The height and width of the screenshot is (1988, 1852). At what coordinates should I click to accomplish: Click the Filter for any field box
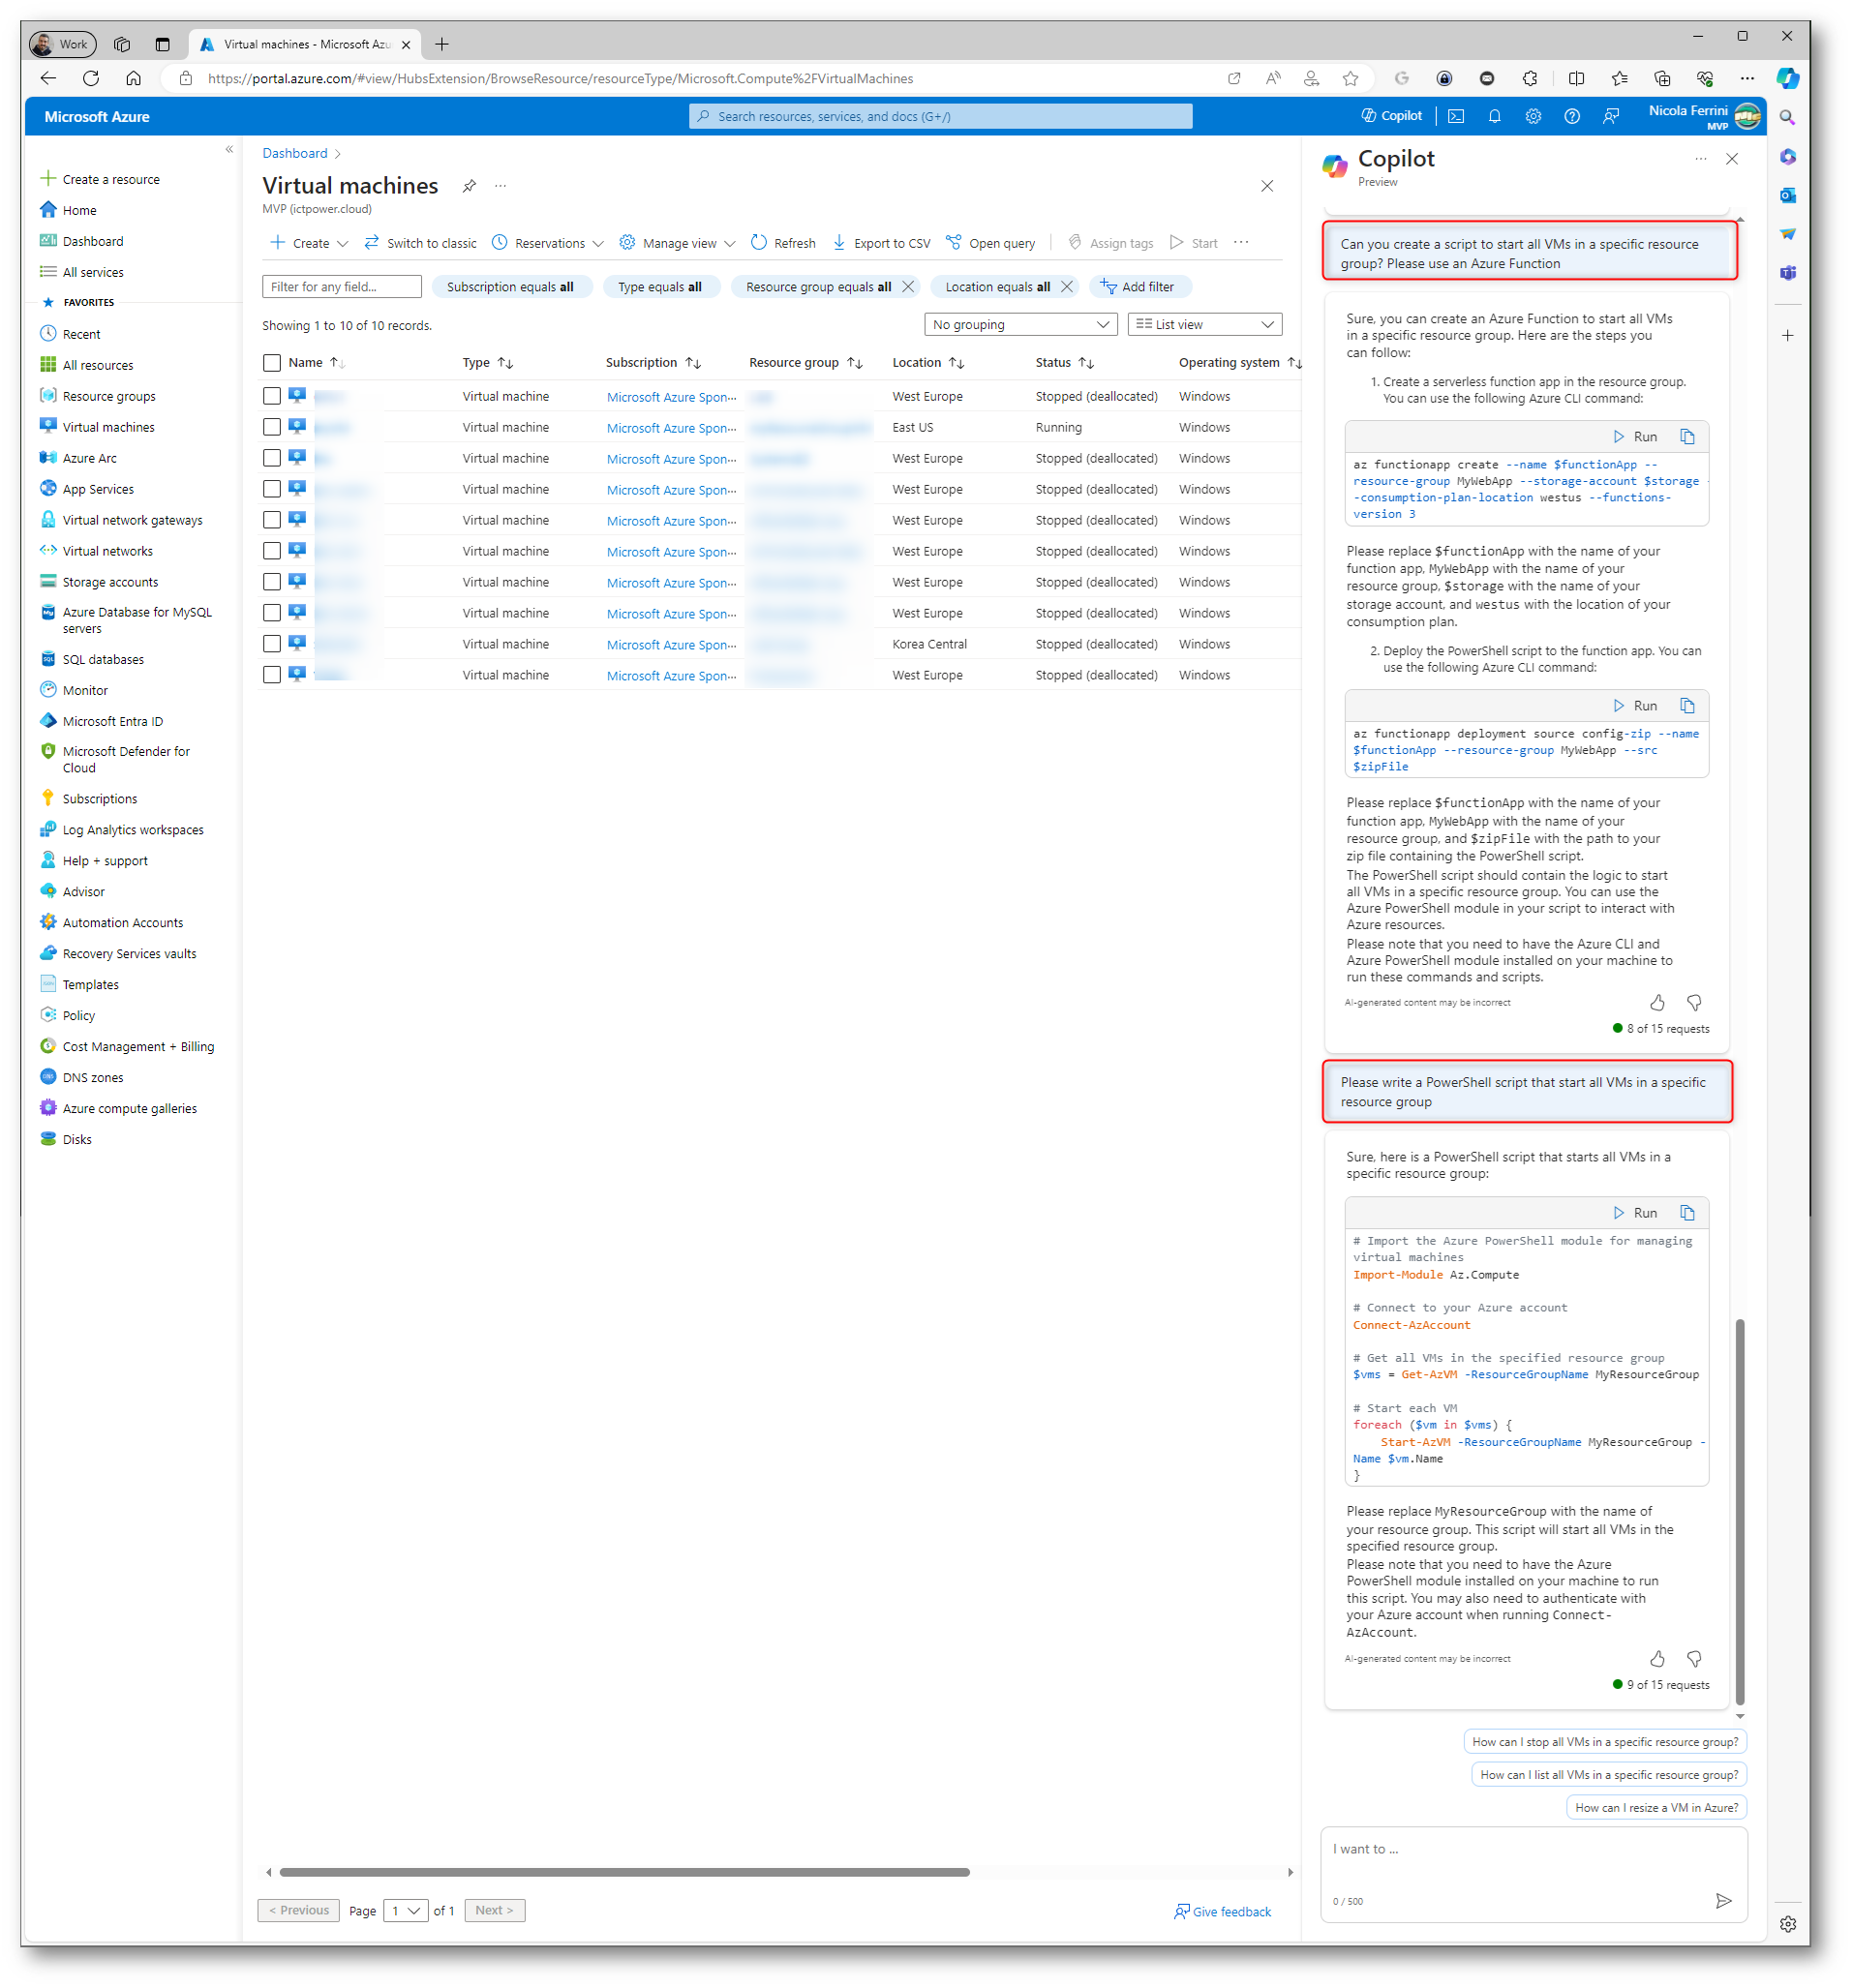pos(342,287)
